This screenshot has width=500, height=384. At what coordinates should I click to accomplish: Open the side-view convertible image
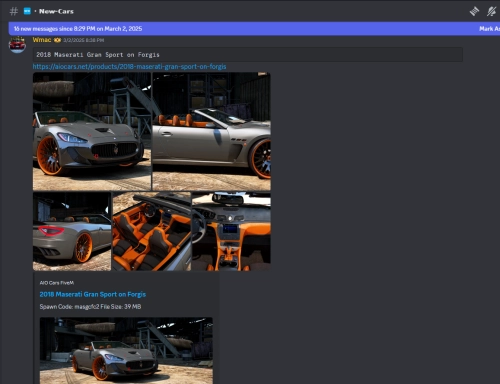[x=212, y=131]
